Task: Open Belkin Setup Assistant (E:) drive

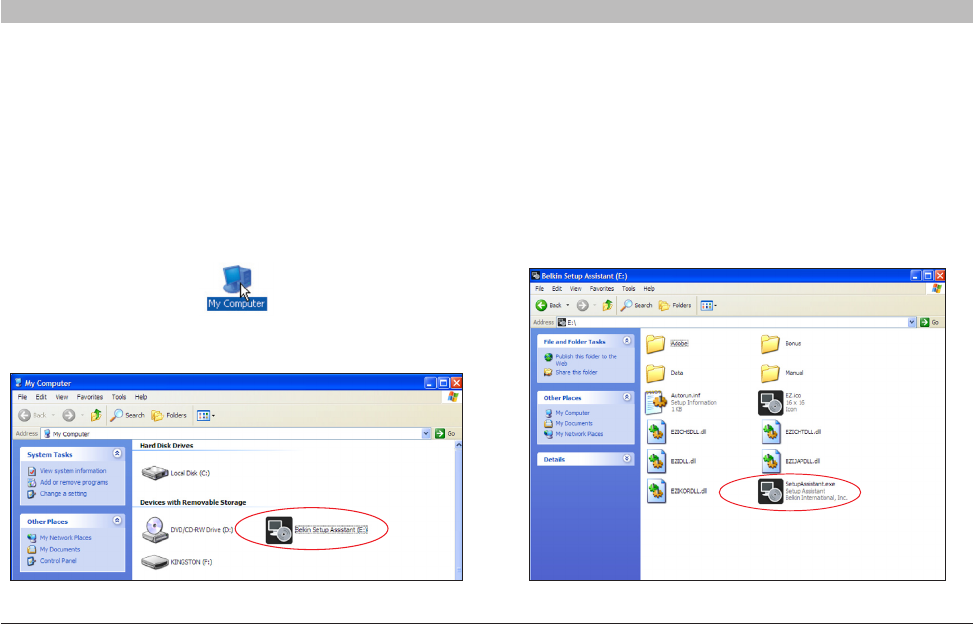Action: (x=316, y=530)
